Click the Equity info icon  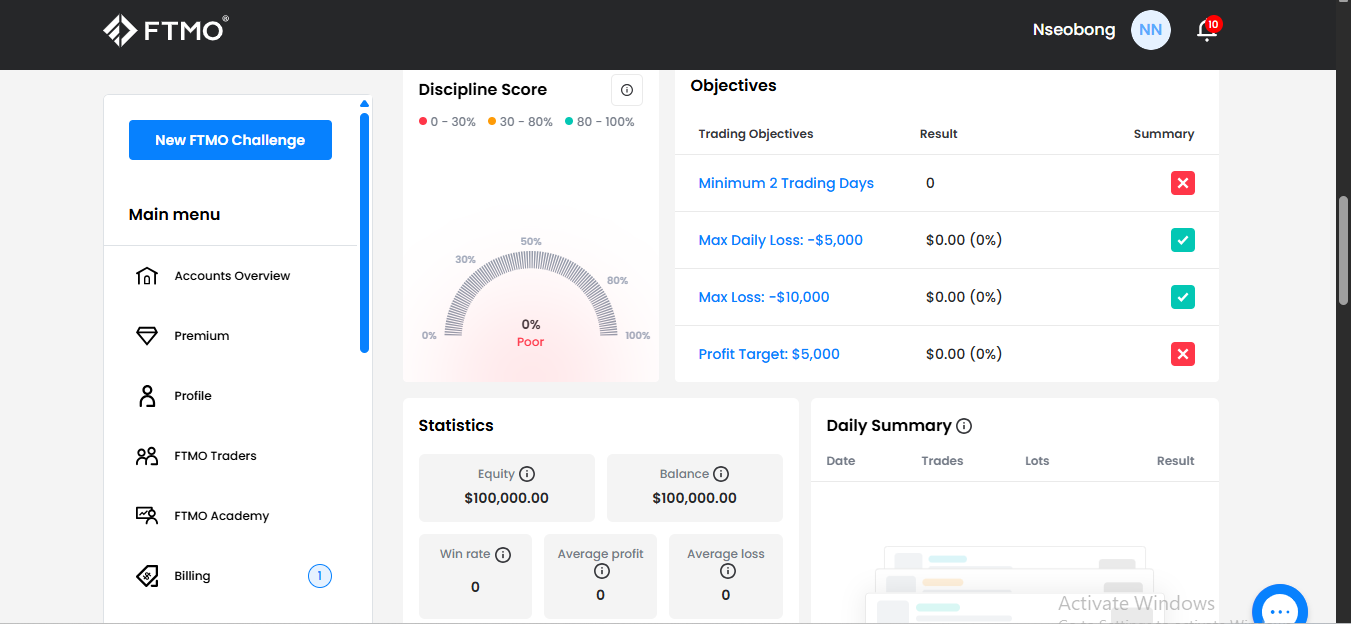527,474
